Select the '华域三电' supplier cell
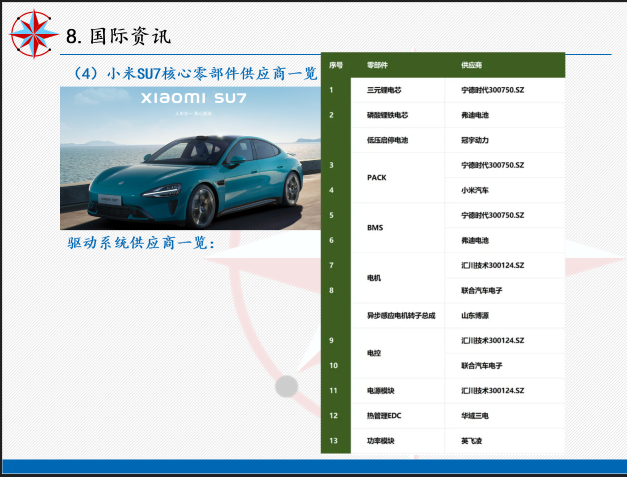 pyautogui.click(x=476, y=415)
